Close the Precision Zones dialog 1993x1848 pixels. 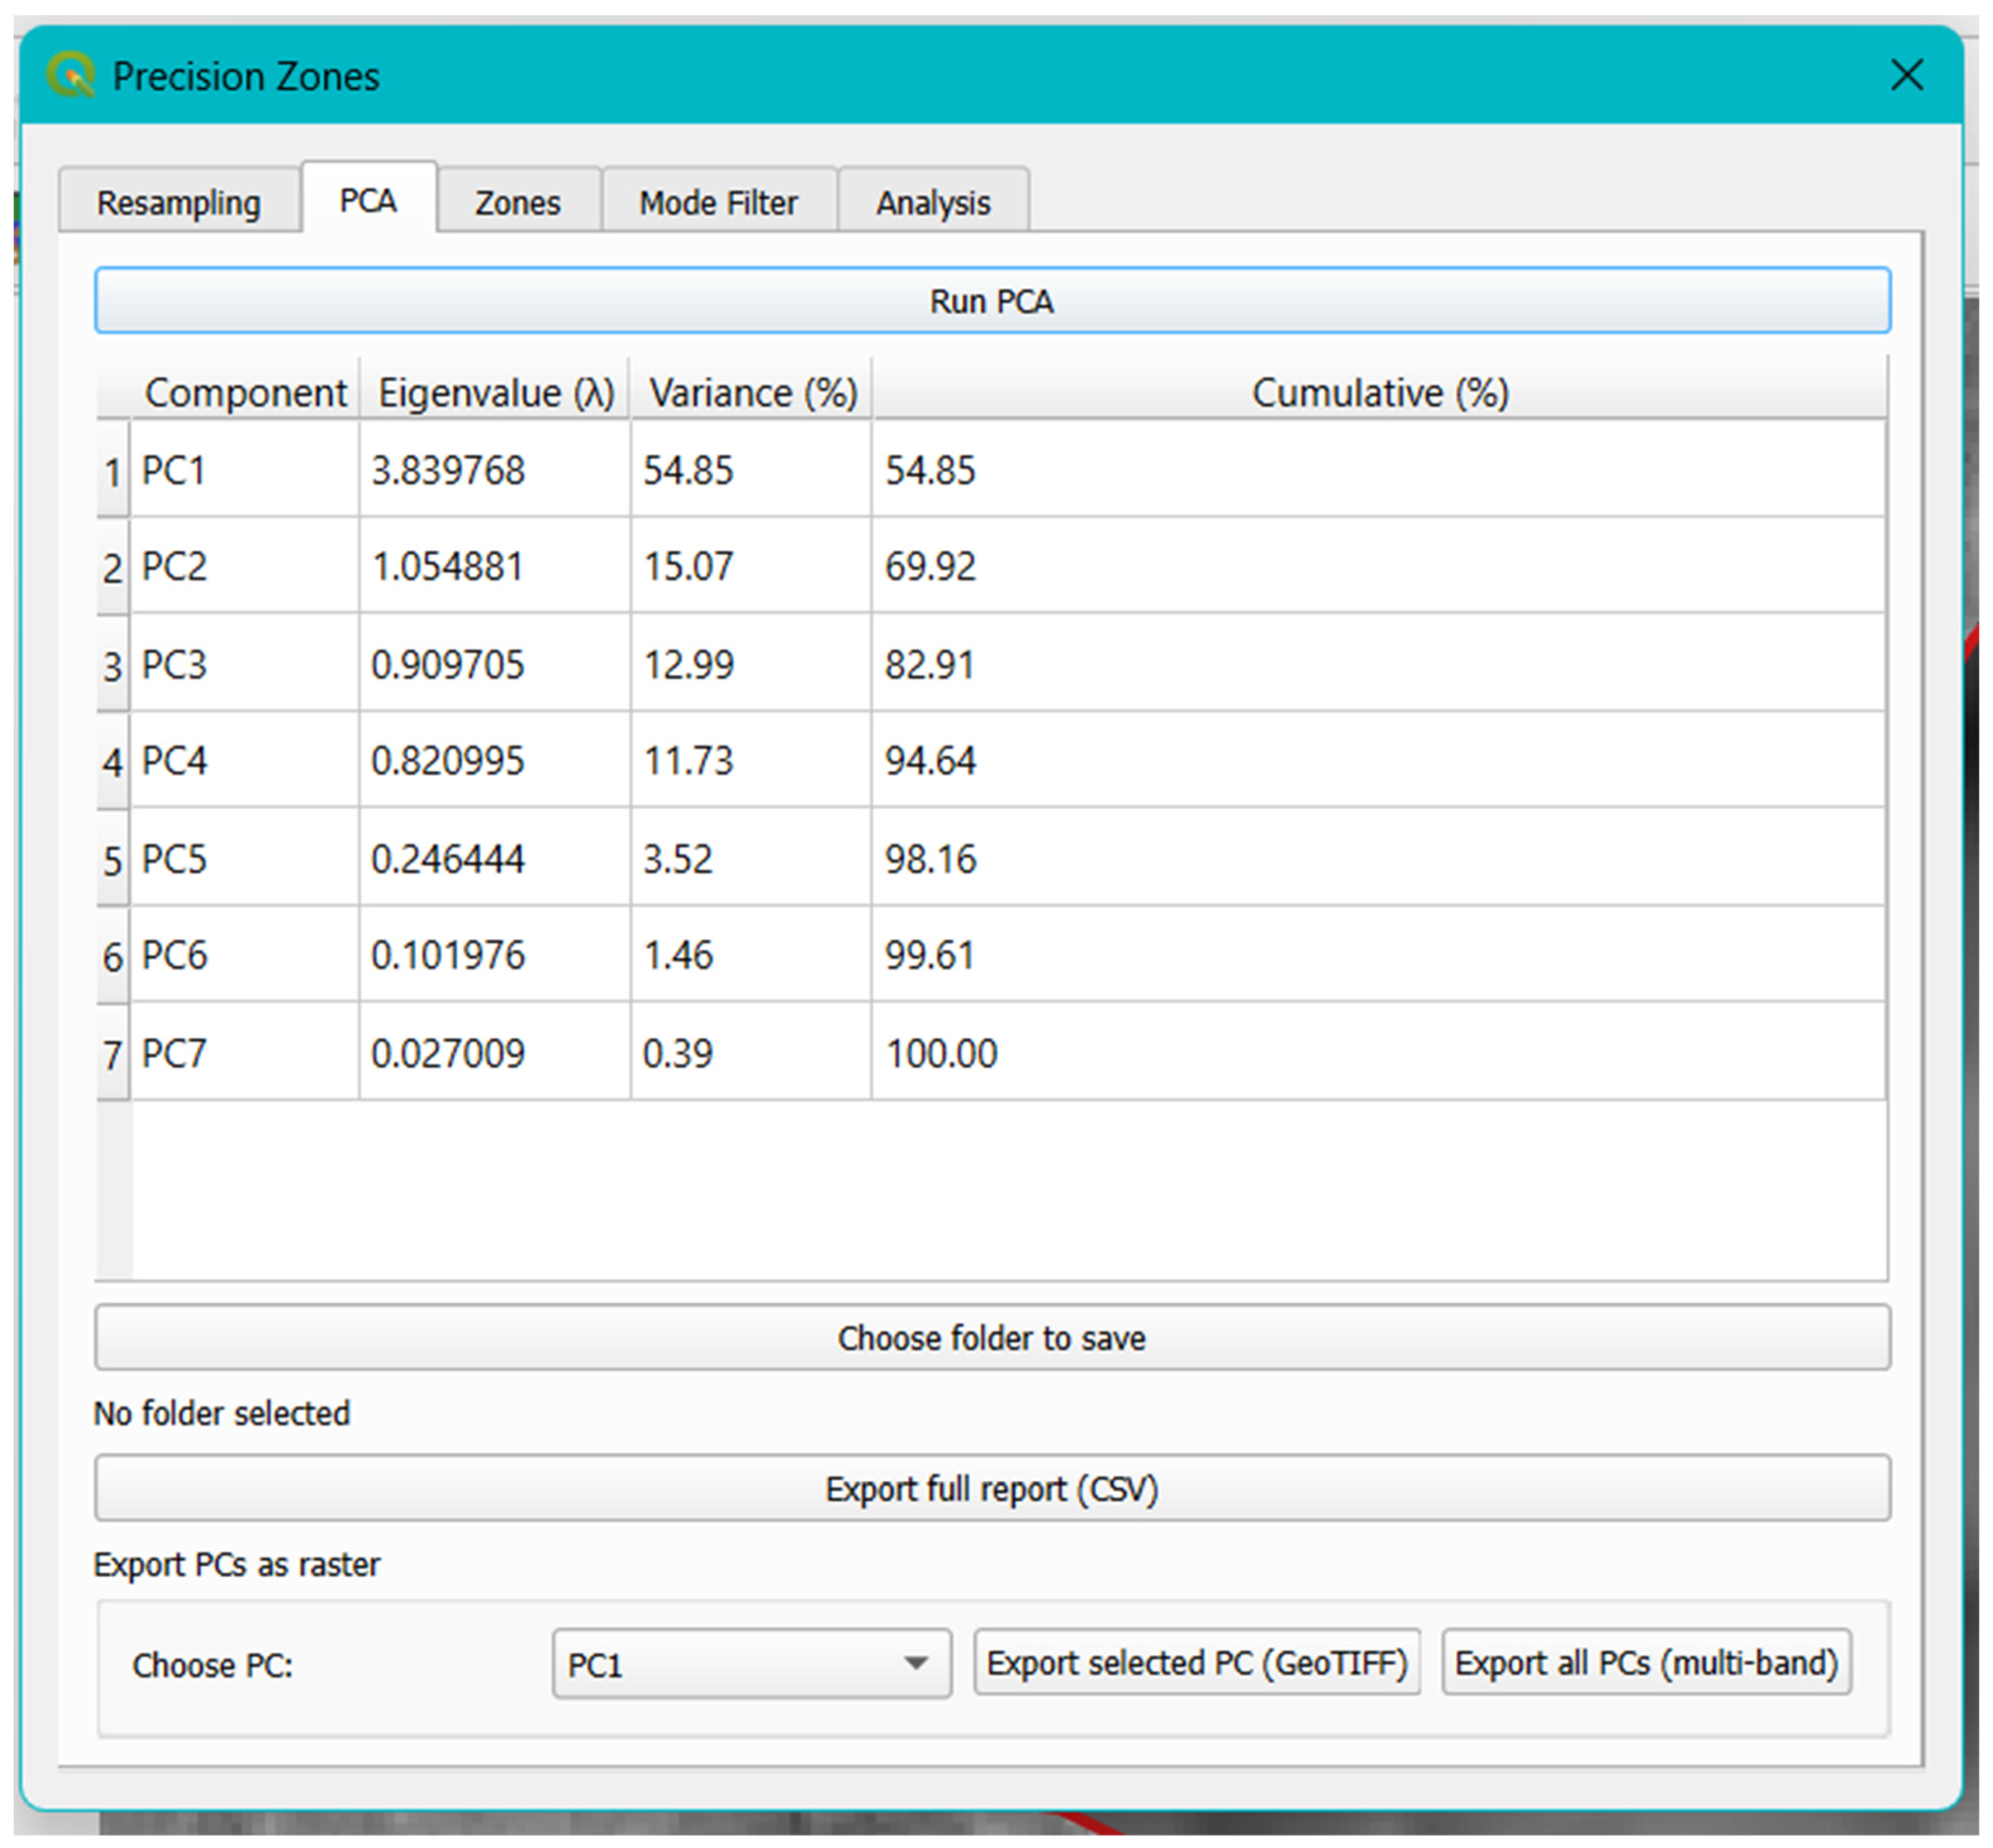1906,75
